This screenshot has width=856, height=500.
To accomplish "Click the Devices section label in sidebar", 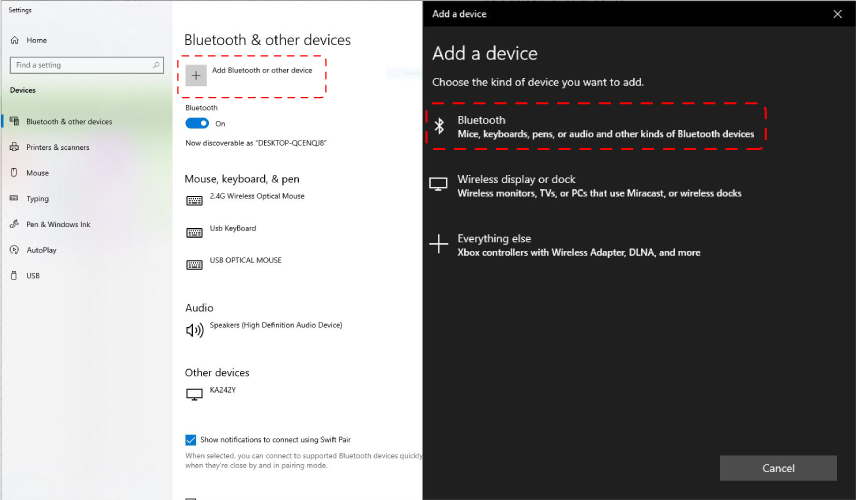I will click(23, 90).
